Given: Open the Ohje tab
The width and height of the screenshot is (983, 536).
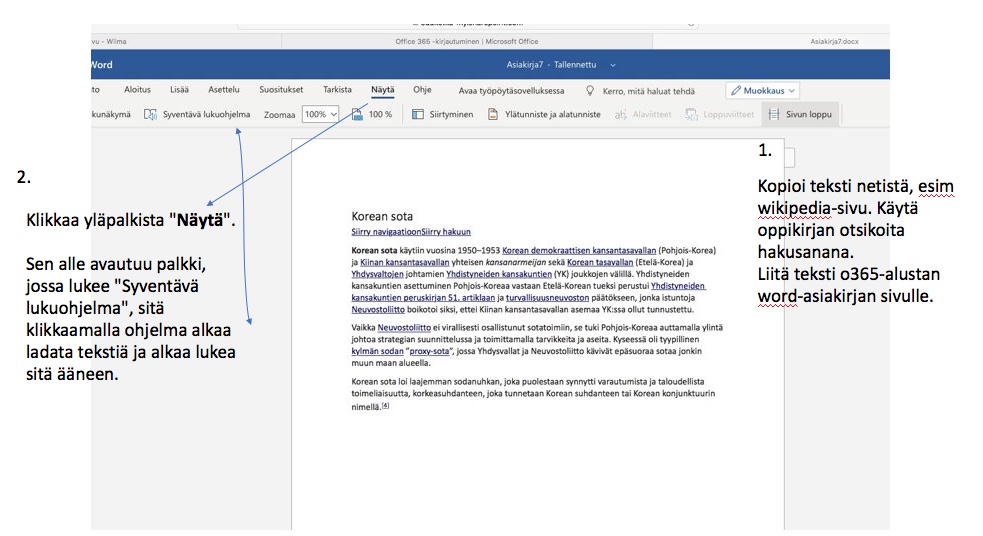Looking at the screenshot, I should click(x=422, y=90).
